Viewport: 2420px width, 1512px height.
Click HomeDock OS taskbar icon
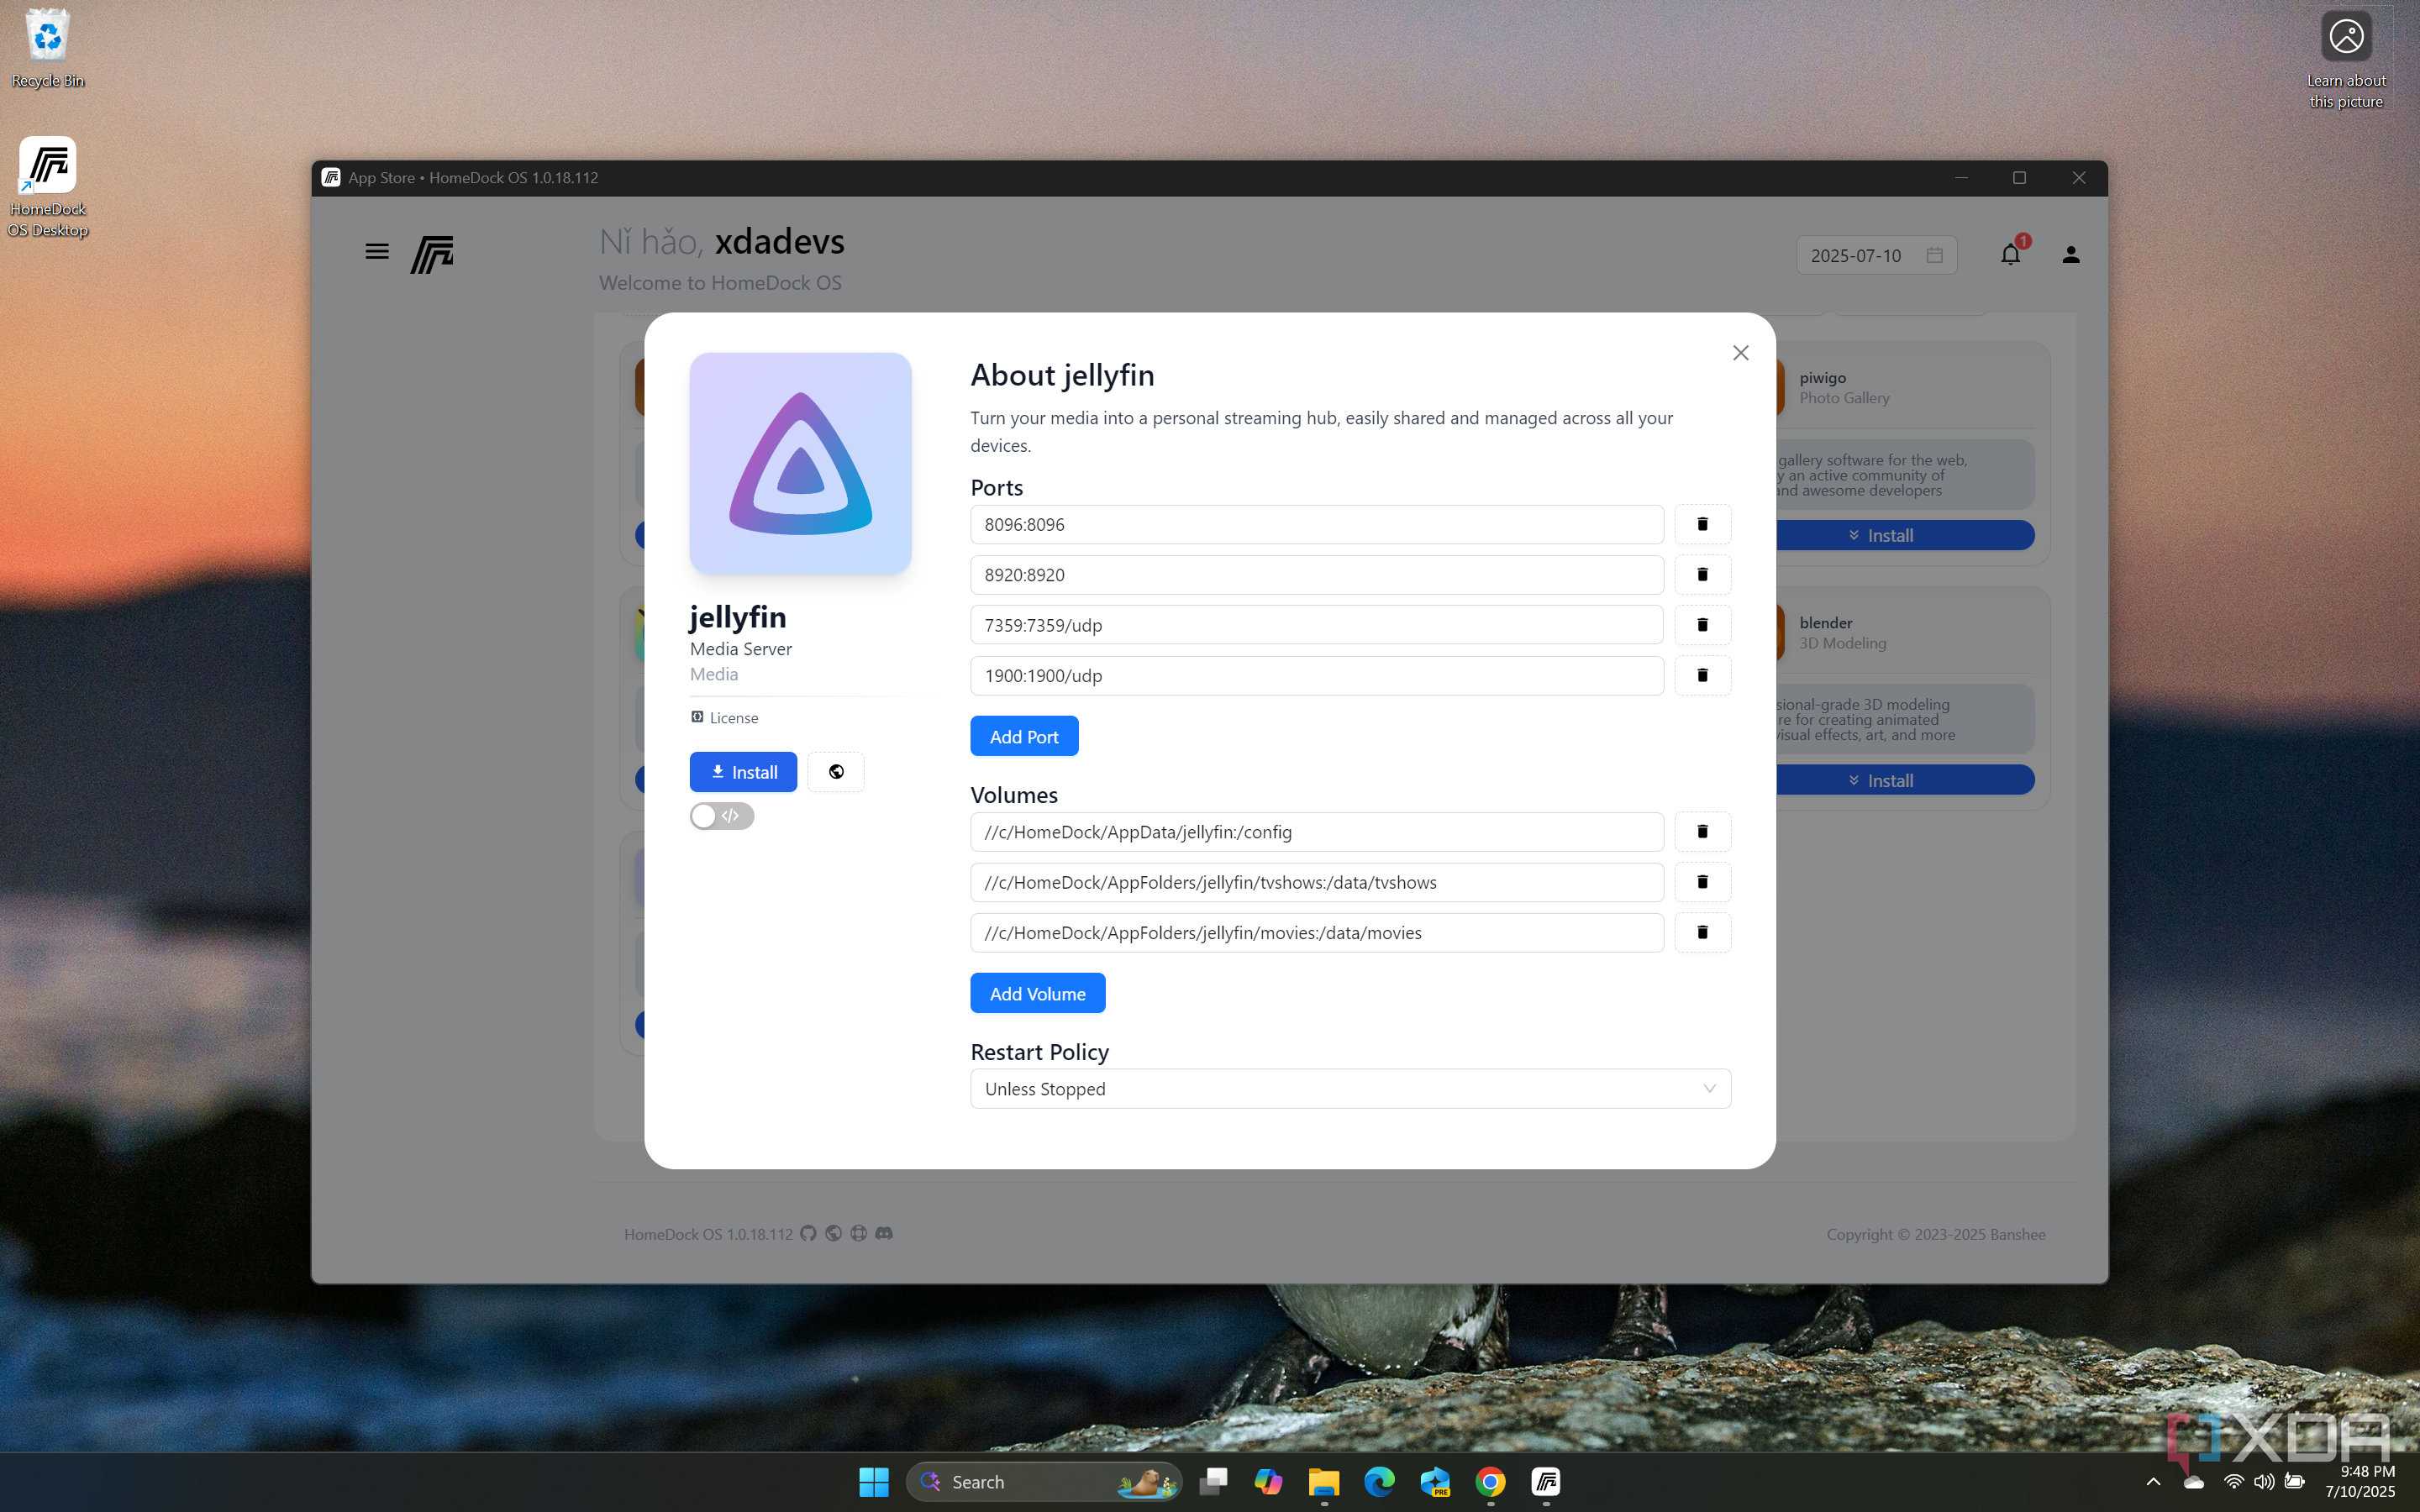[1546, 1481]
